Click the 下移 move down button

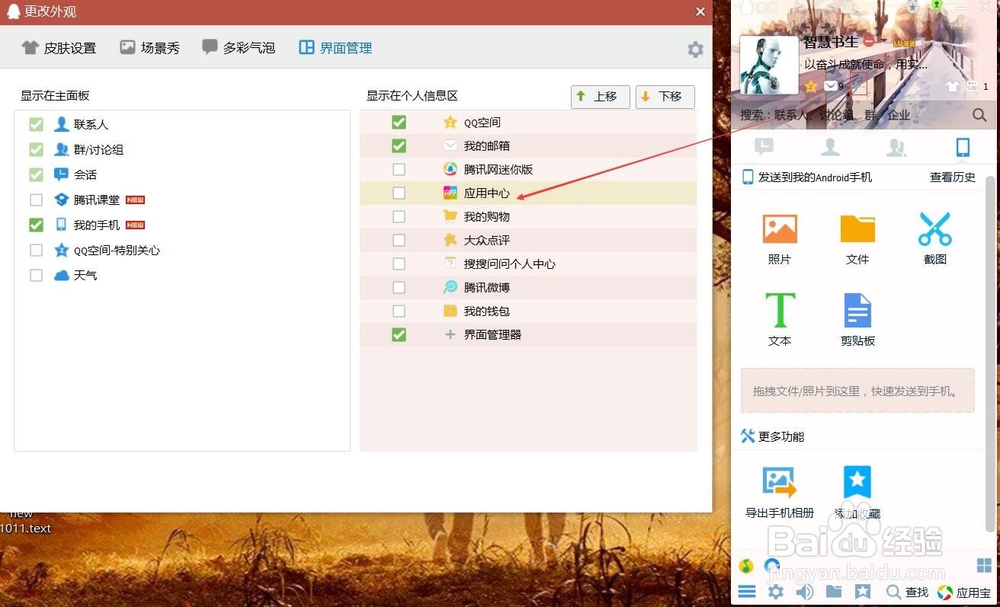665,97
